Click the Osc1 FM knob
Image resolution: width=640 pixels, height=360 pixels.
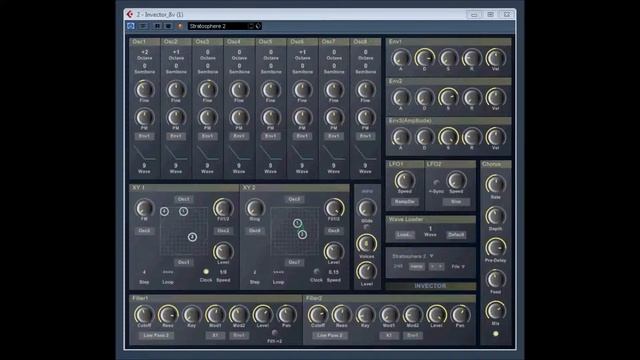click(144, 117)
